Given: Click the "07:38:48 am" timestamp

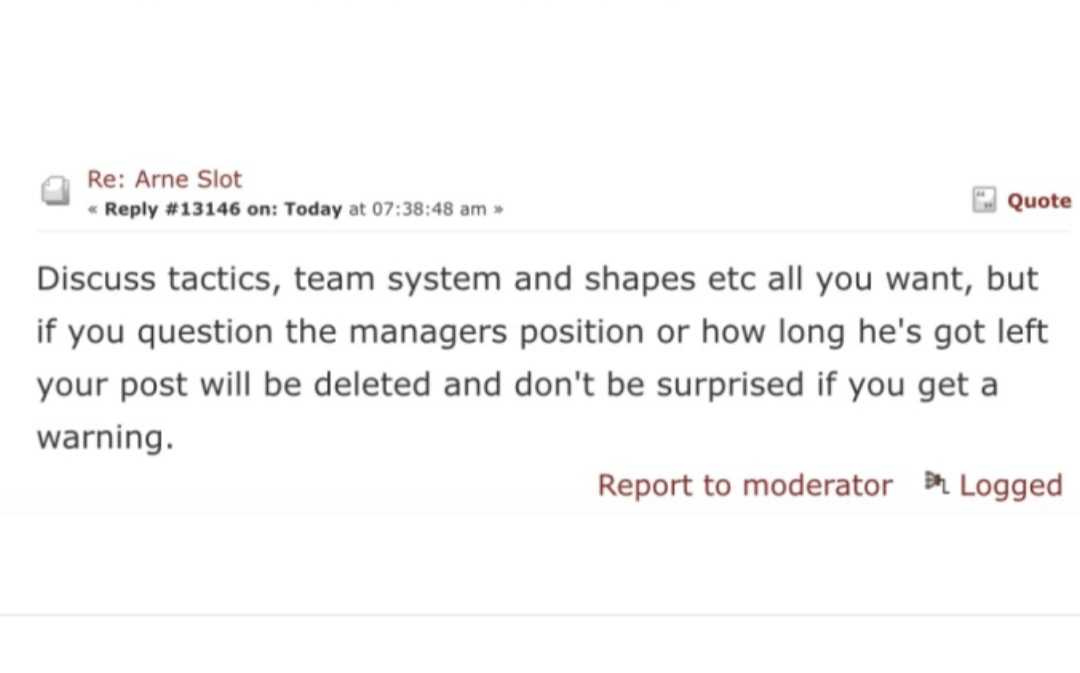Looking at the screenshot, I should pos(429,209).
